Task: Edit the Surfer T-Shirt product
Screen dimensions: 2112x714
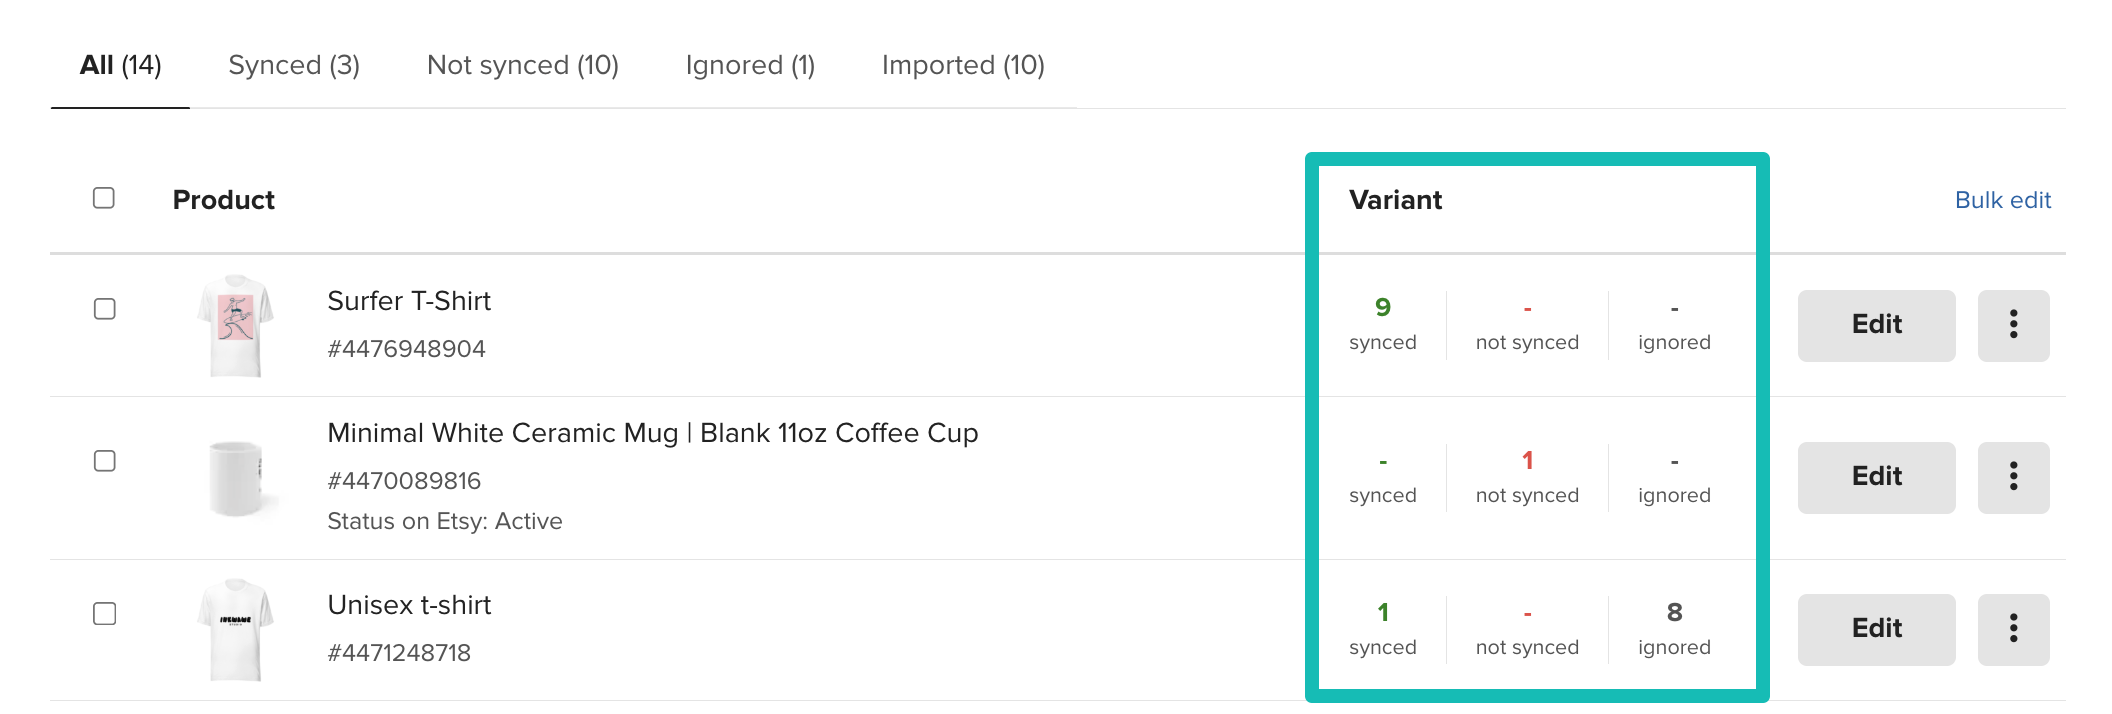Action: click(1875, 325)
